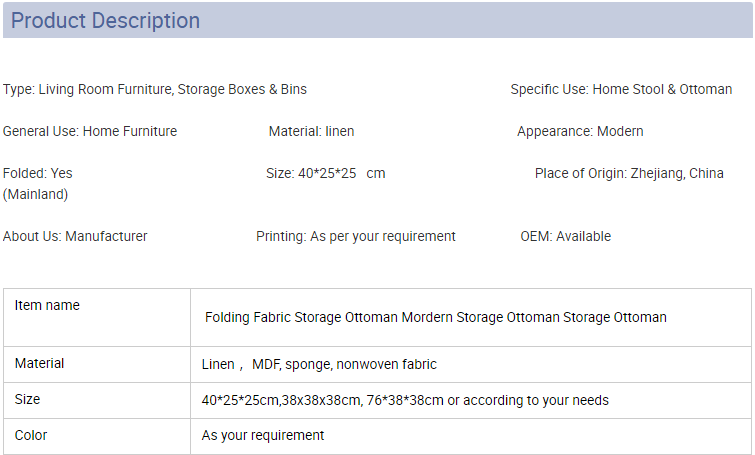Click the As your requirement color cell
755x455 pixels.
471,436
